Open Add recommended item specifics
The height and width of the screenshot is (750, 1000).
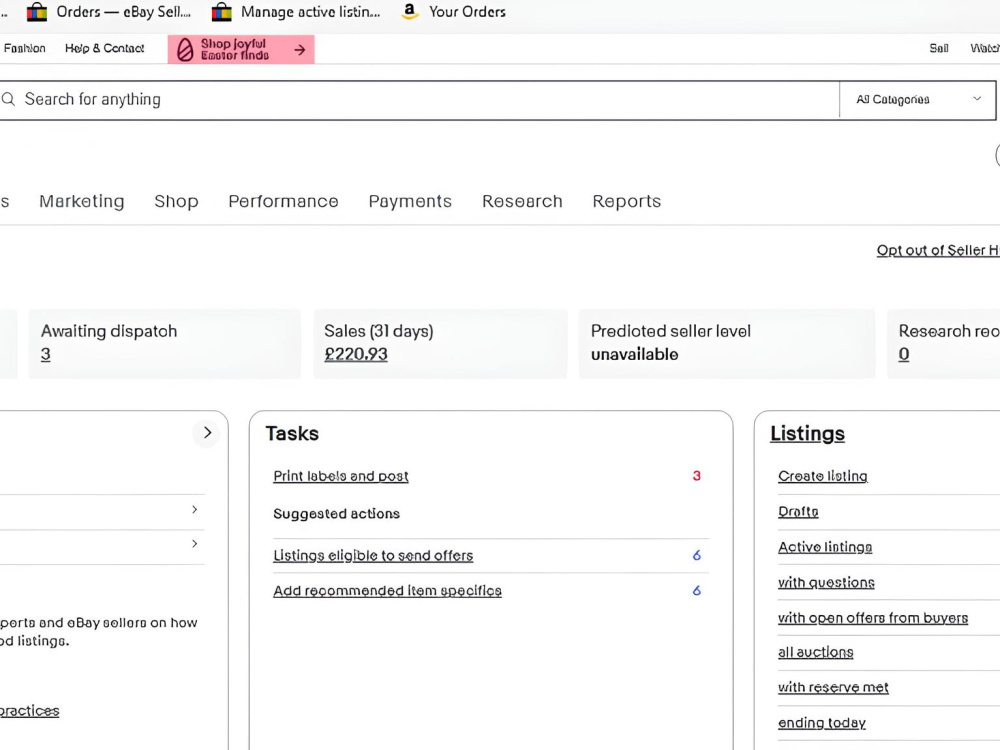[387, 591]
